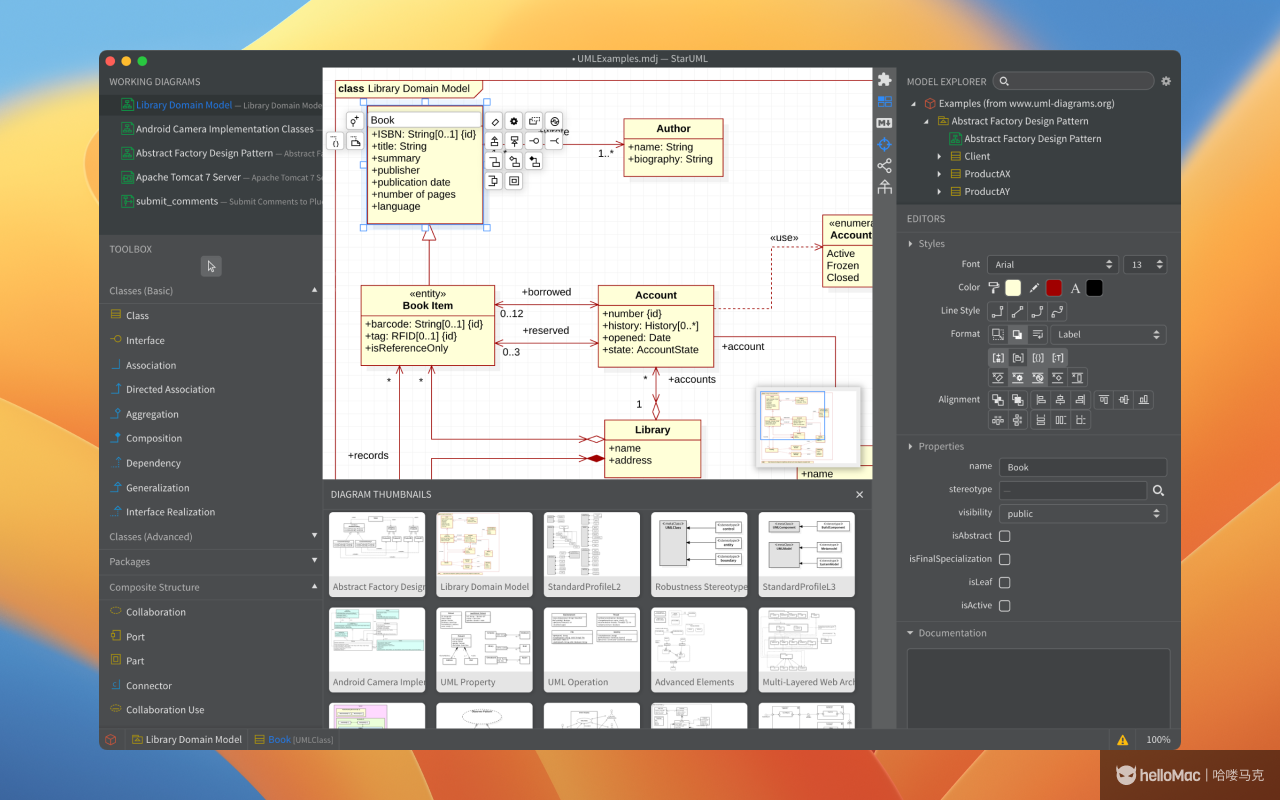The image size is (1280, 800).
Task: Select the oblique line style icon
Action: (x=1017, y=311)
